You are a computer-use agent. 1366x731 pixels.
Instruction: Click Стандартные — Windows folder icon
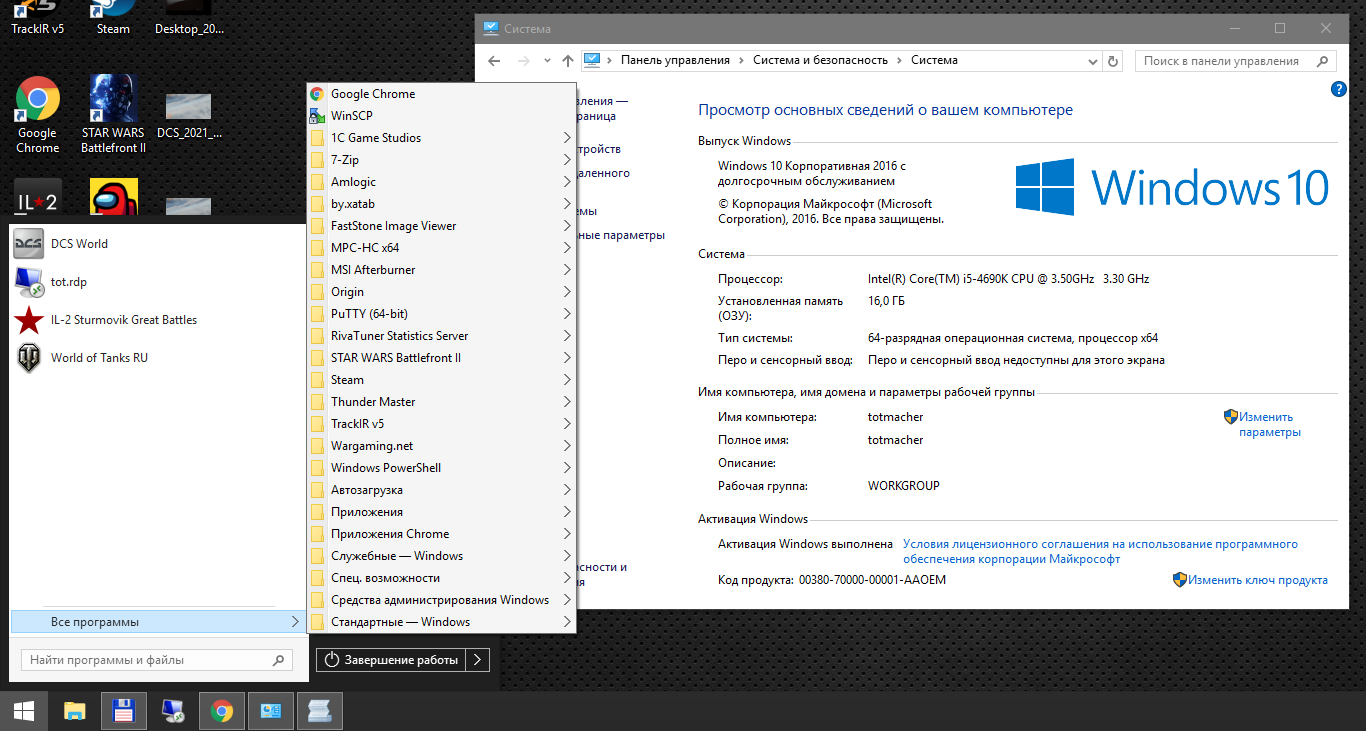pyautogui.click(x=317, y=622)
